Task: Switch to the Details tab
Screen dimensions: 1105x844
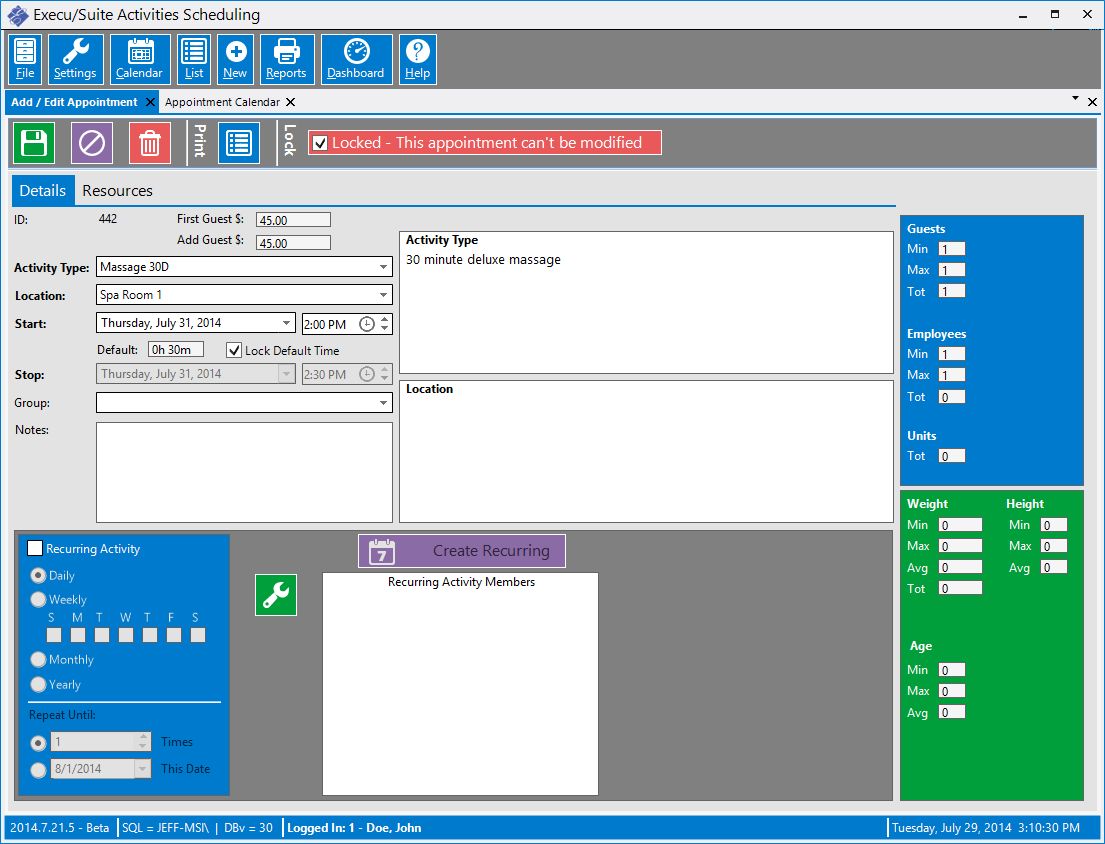Action: point(43,191)
